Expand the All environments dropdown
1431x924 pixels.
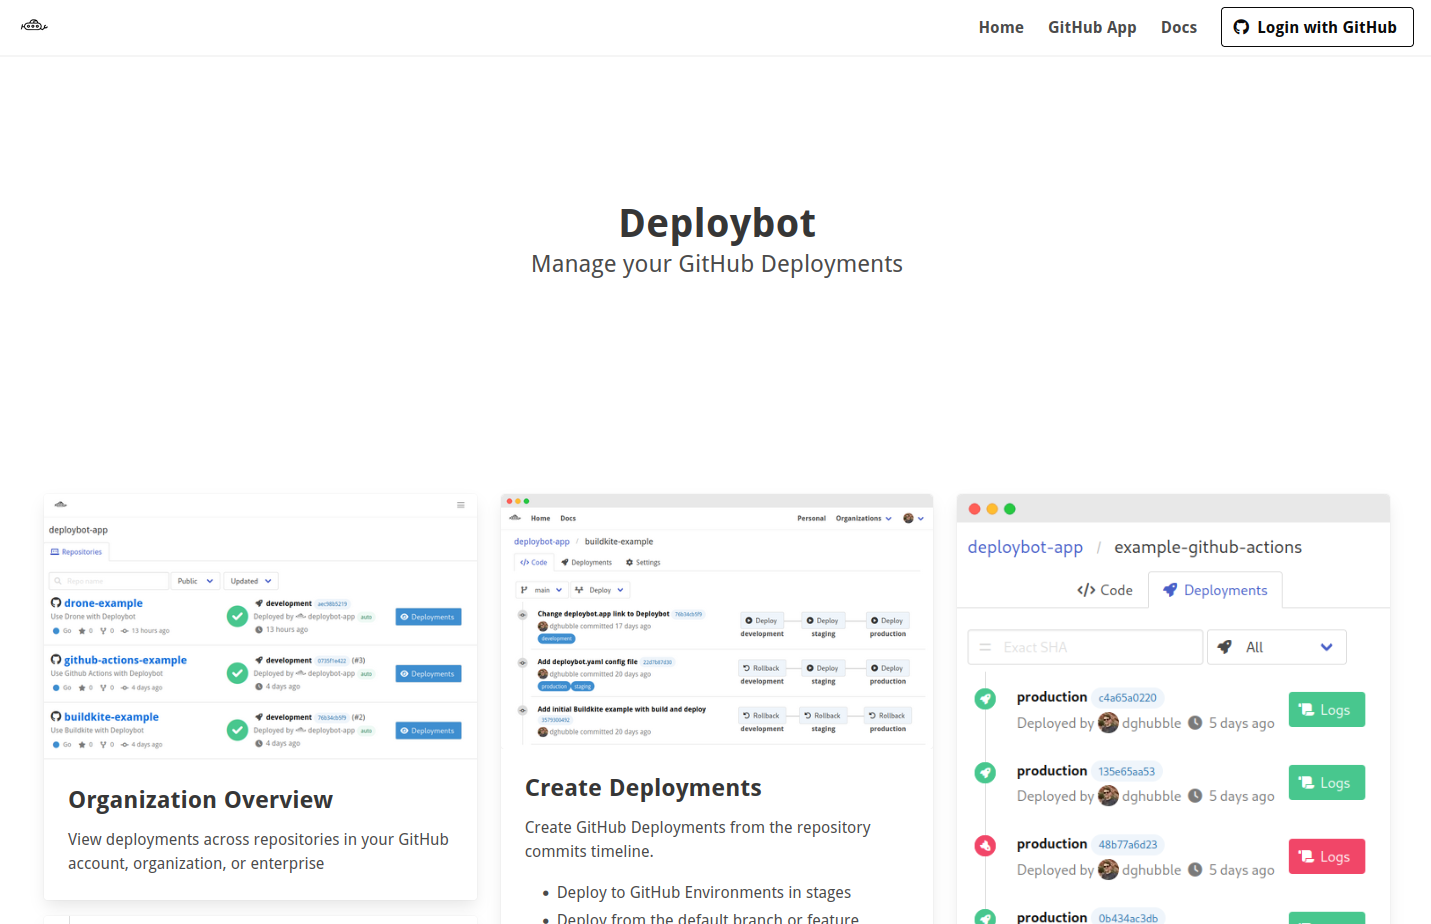(1277, 647)
